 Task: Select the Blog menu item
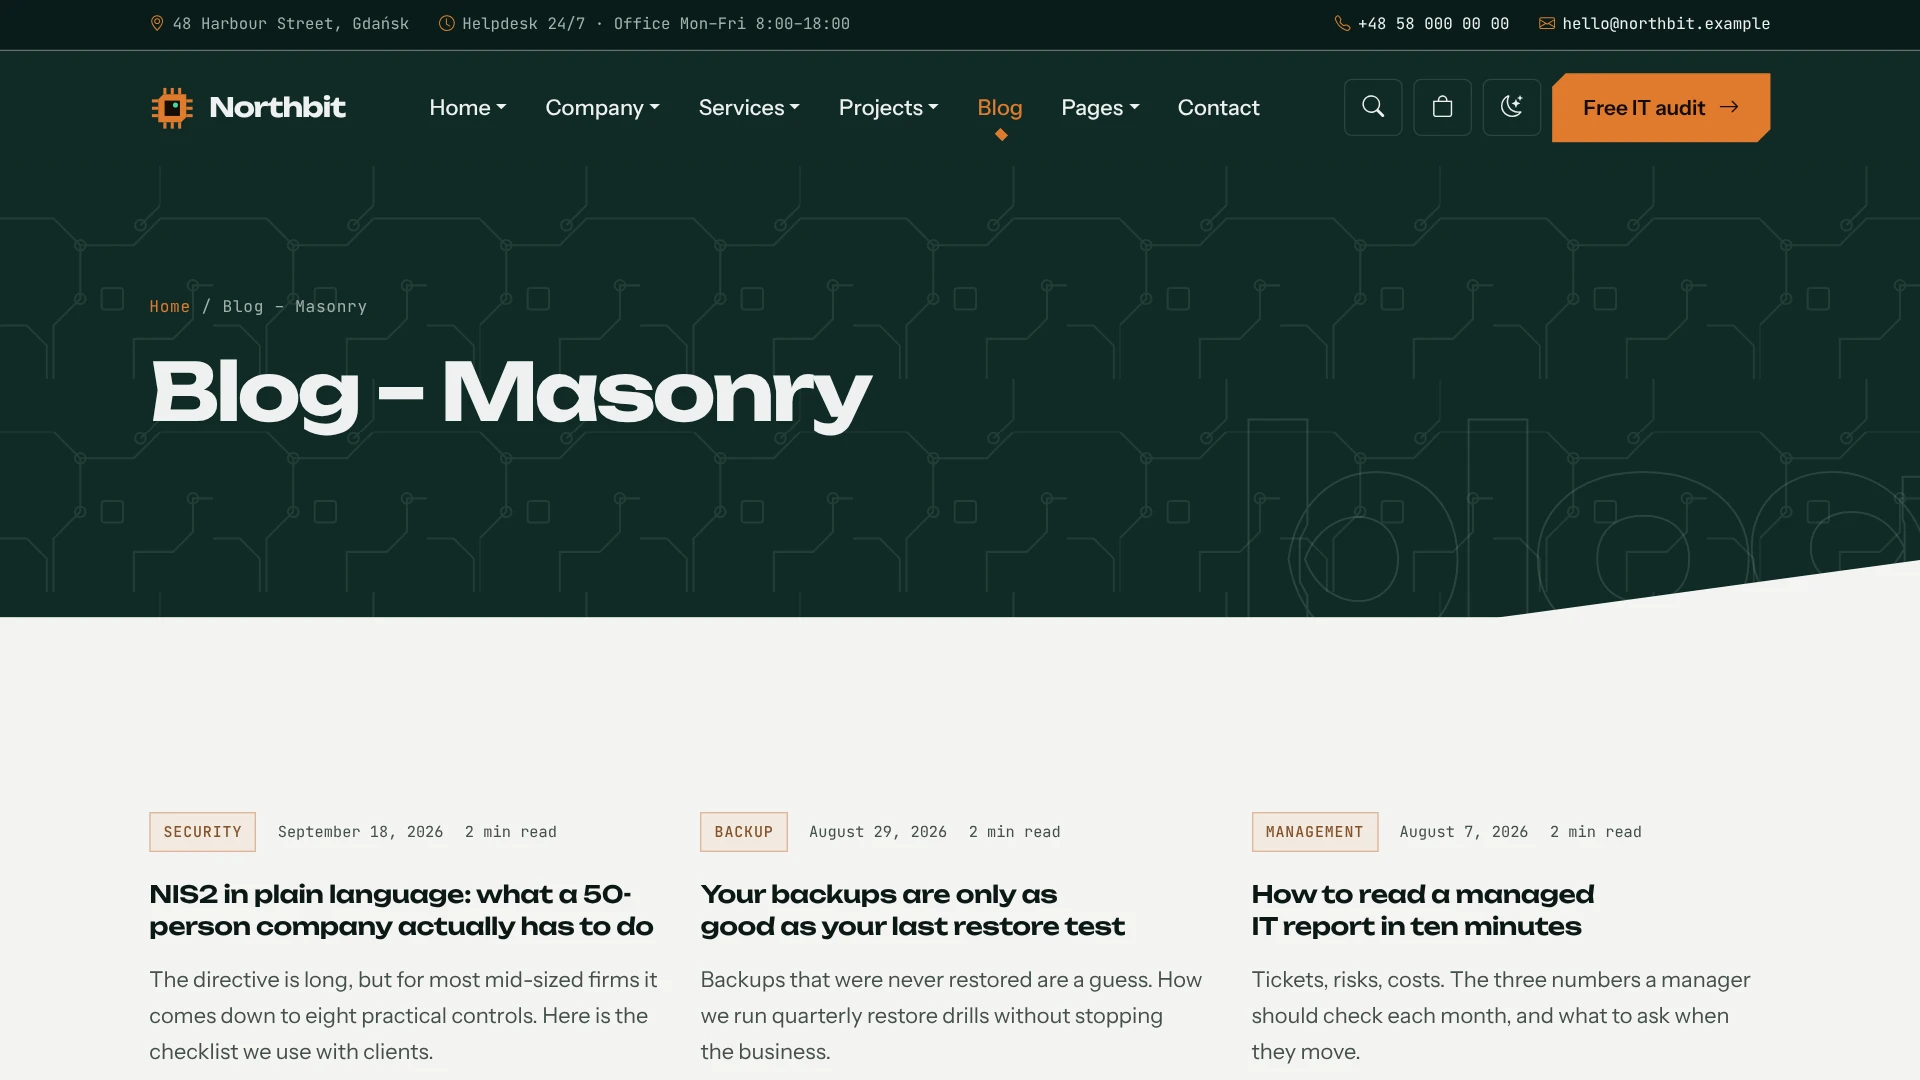tap(999, 107)
